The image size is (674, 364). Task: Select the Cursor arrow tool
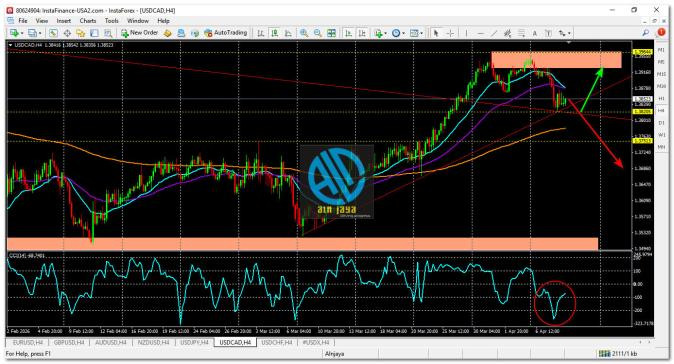point(436,33)
